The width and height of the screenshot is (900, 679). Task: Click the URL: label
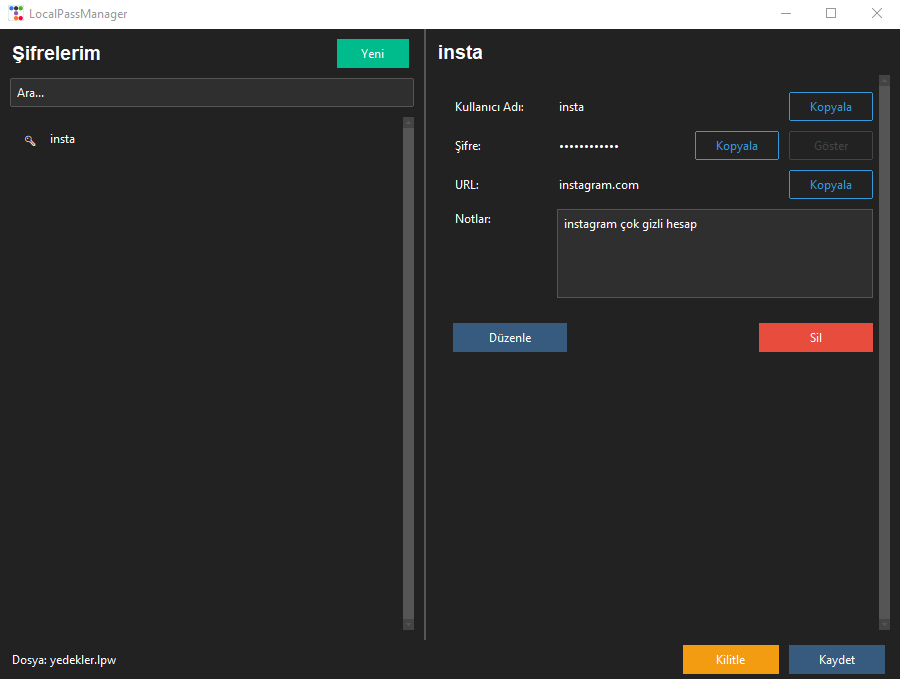467,185
